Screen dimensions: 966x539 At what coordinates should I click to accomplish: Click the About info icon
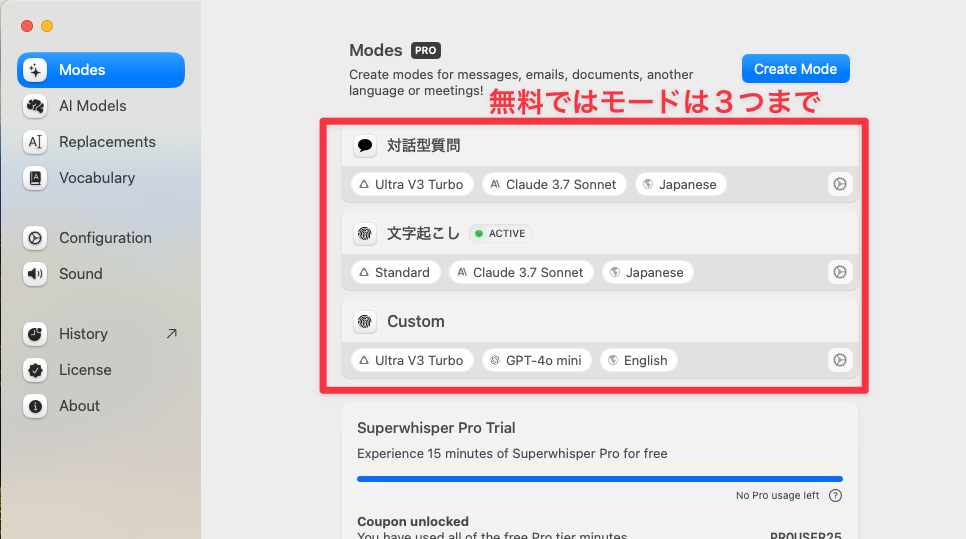click(35, 406)
